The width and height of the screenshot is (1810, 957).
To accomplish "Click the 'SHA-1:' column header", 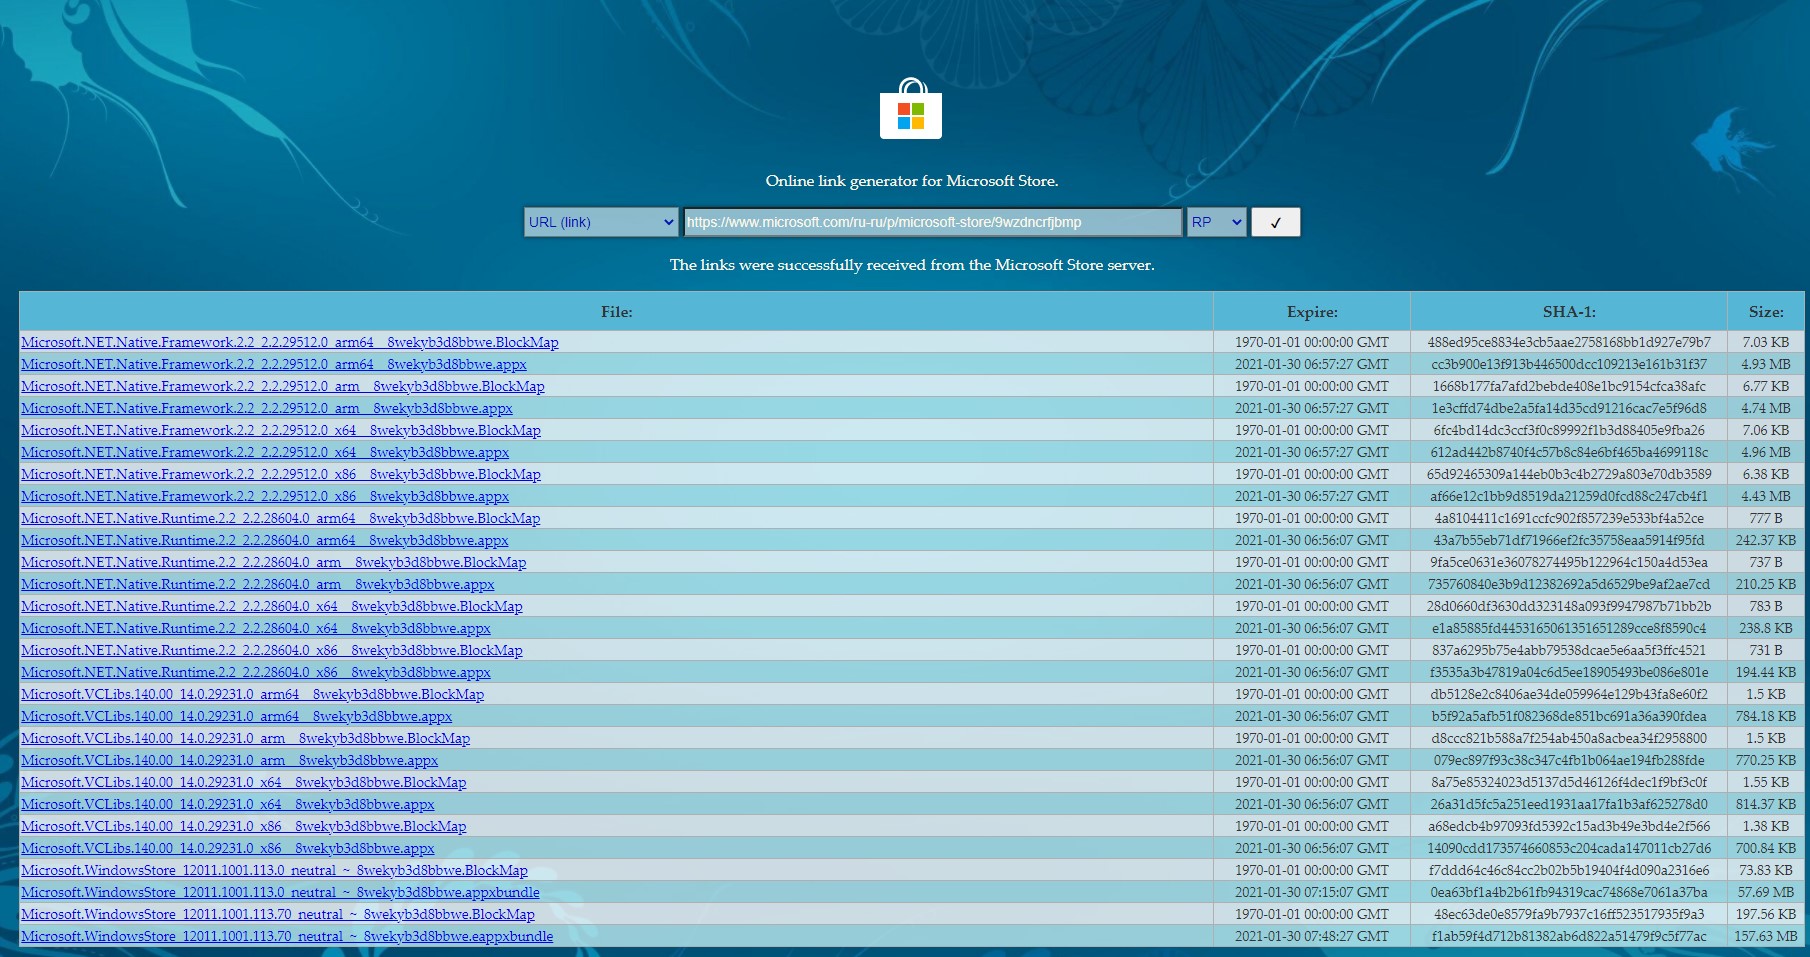I will (x=1569, y=312).
